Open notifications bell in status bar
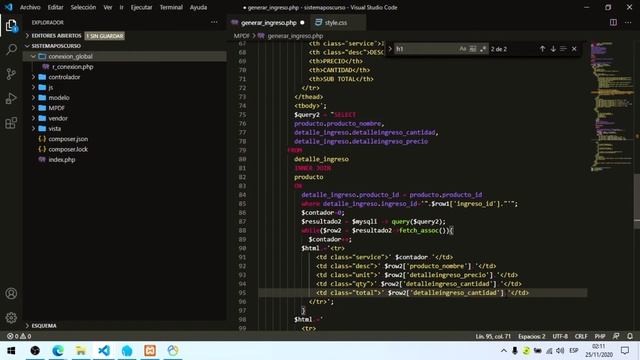 (x=630, y=336)
